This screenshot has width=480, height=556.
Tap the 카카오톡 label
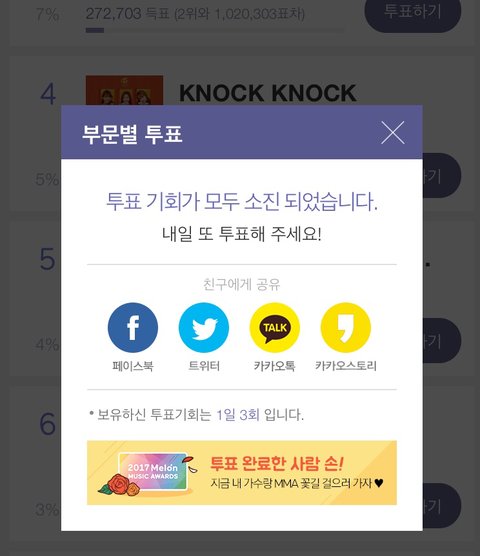275,366
